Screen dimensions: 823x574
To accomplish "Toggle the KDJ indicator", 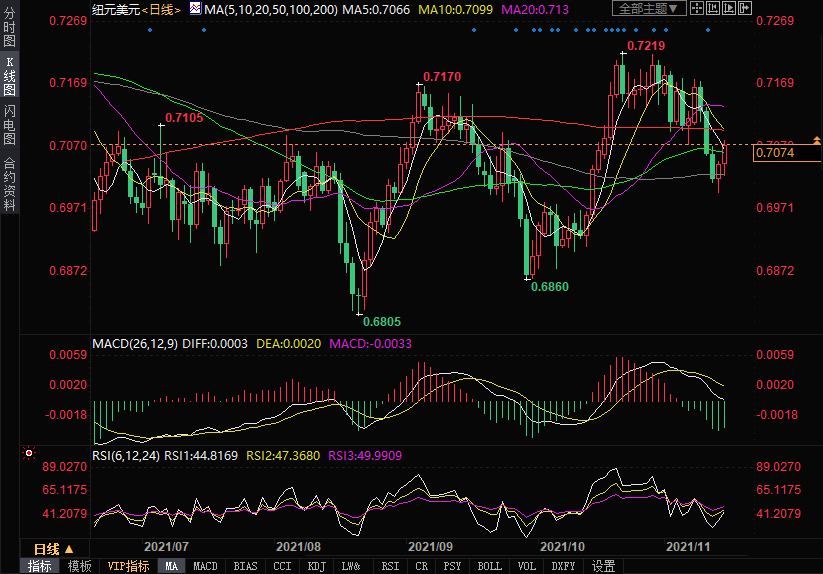I will pyautogui.click(x=316, y=566).
